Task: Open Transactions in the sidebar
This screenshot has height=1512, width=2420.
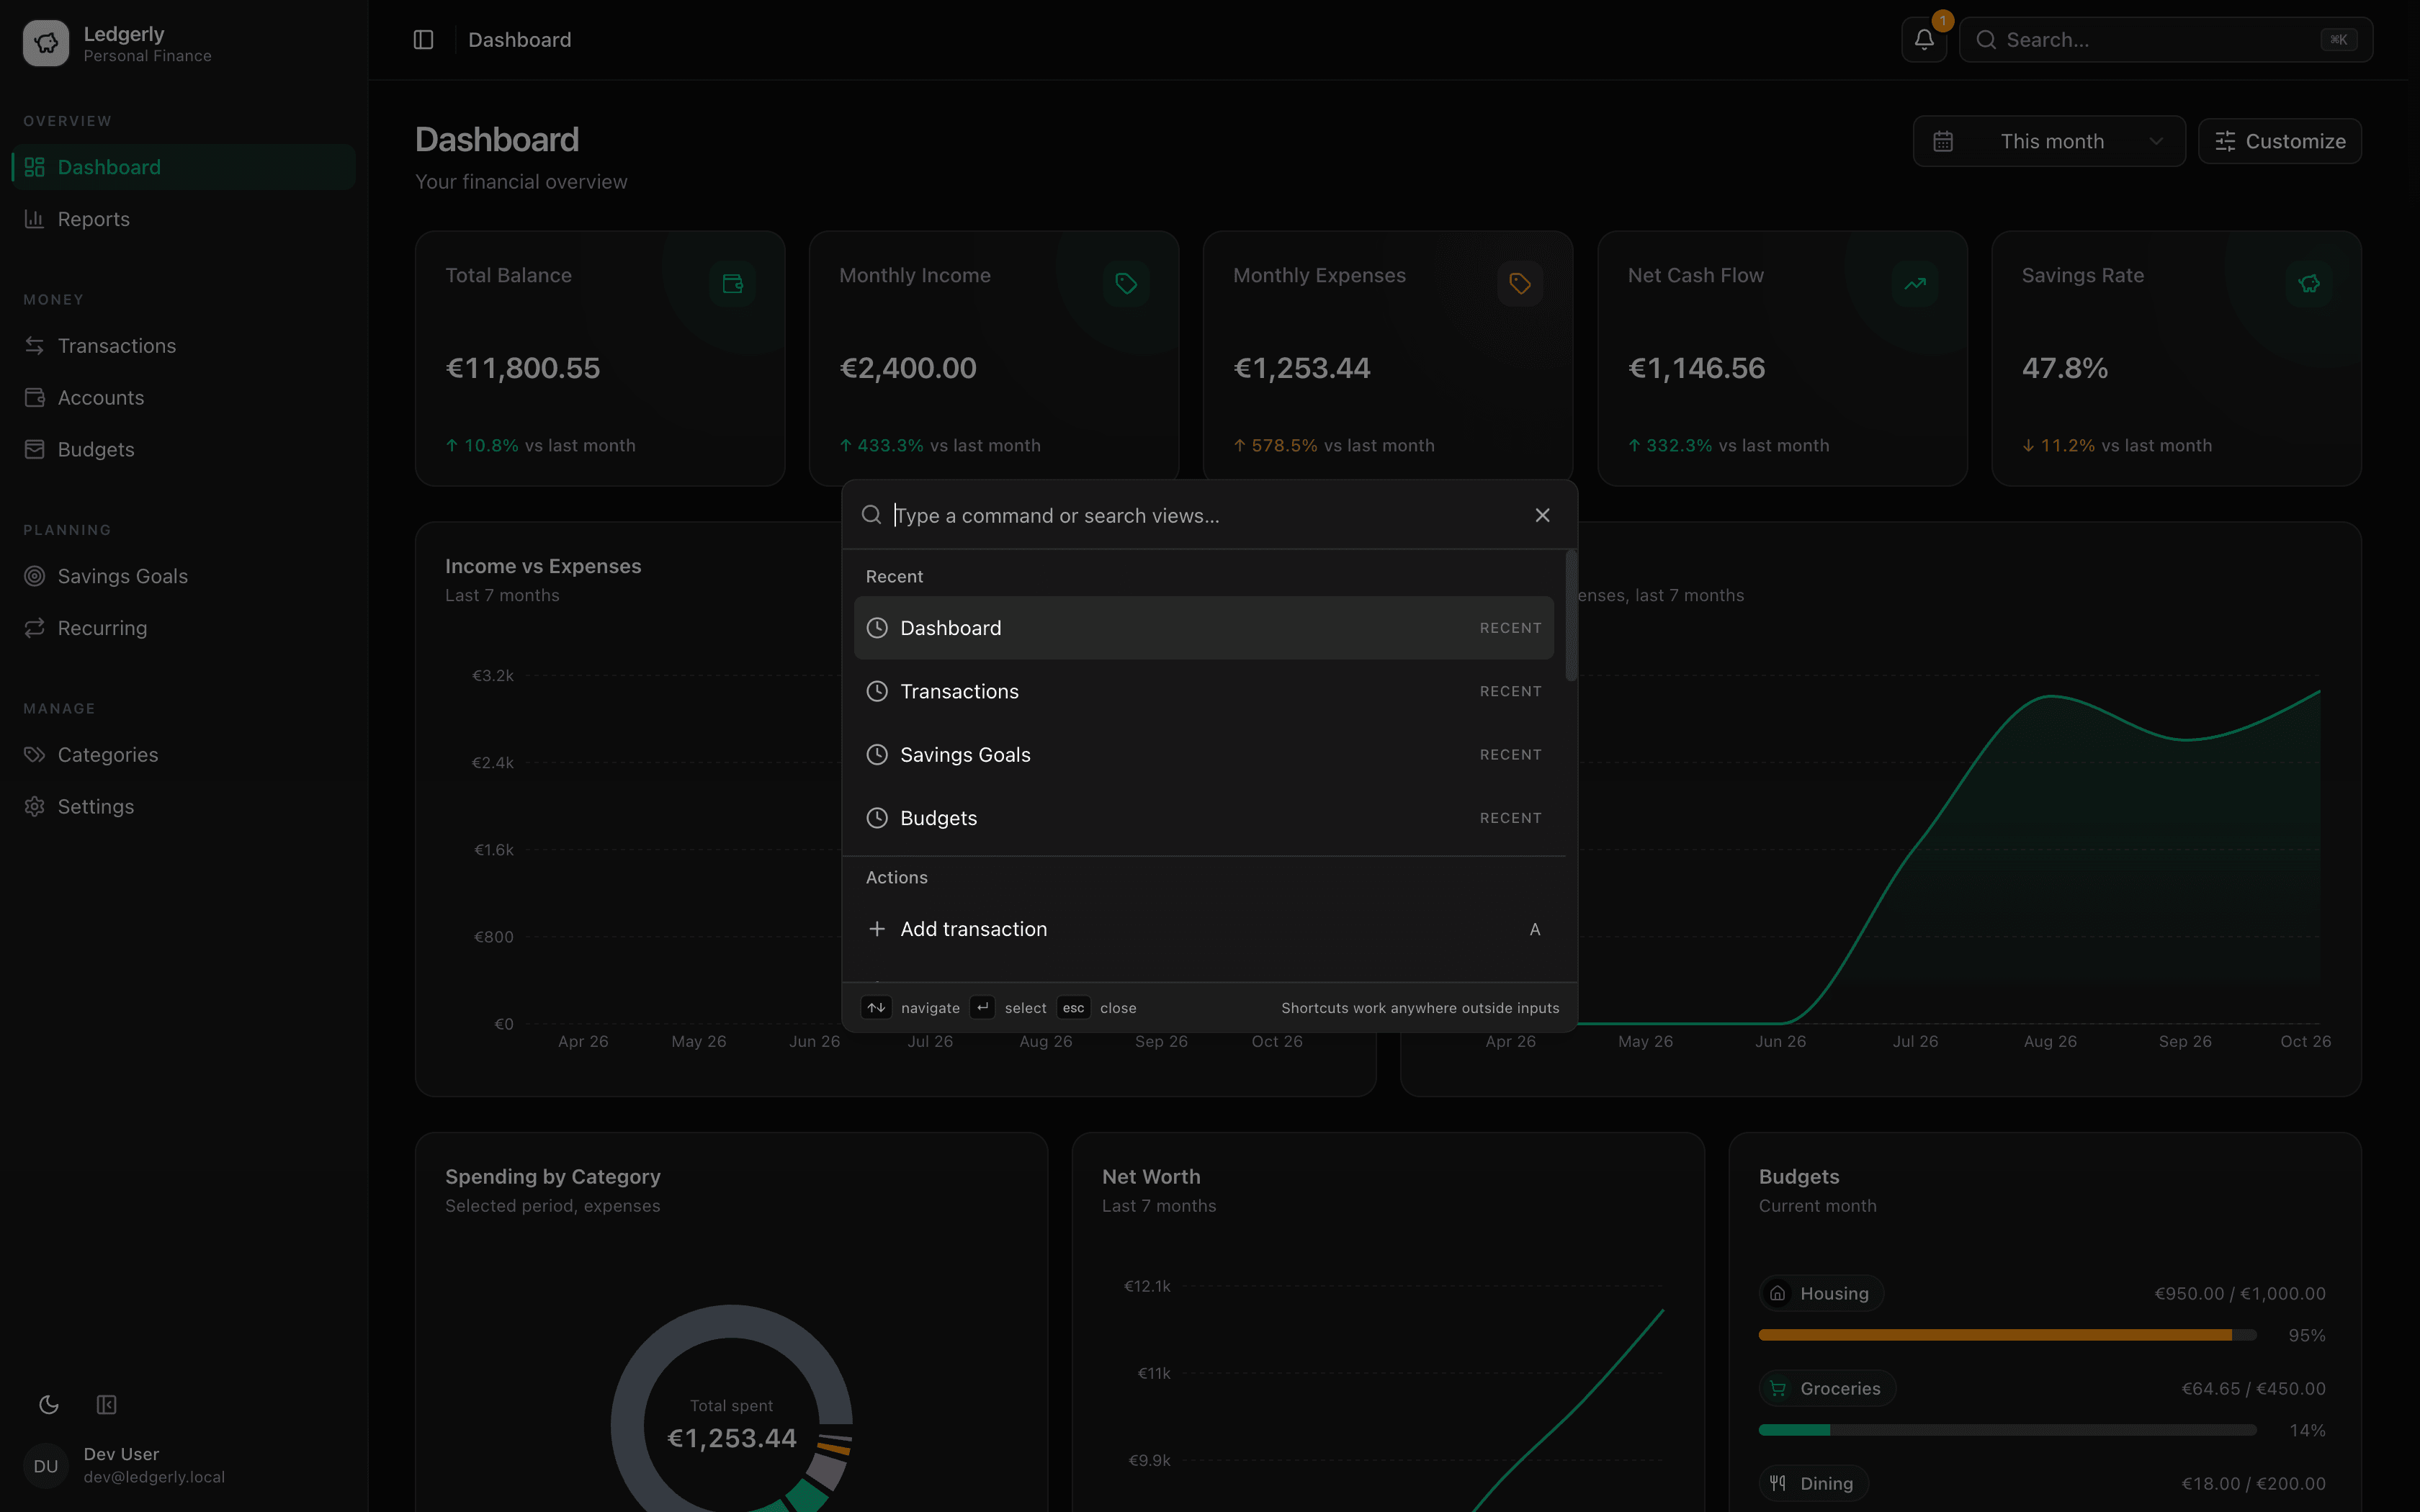Action: point(184,346)
